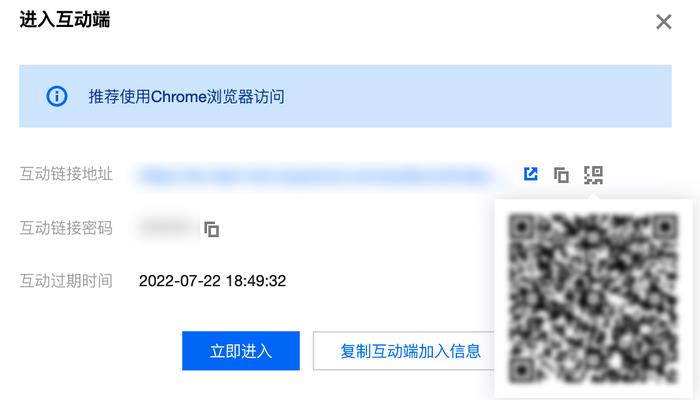Click the 互动链接密码 label
This screenshot has width=700, height=400.
pos(66,228)
